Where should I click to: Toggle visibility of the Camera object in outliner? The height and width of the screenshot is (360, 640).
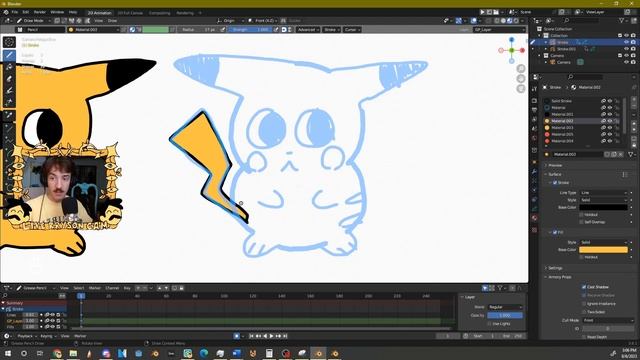(x=626, y=62)
